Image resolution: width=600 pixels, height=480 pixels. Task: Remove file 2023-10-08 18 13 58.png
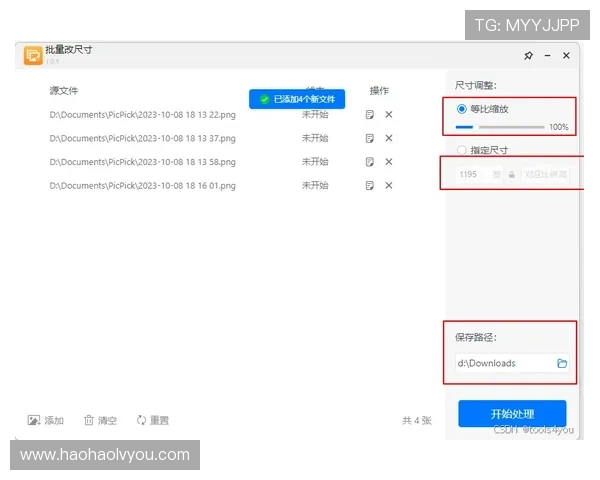coord(389,162)
